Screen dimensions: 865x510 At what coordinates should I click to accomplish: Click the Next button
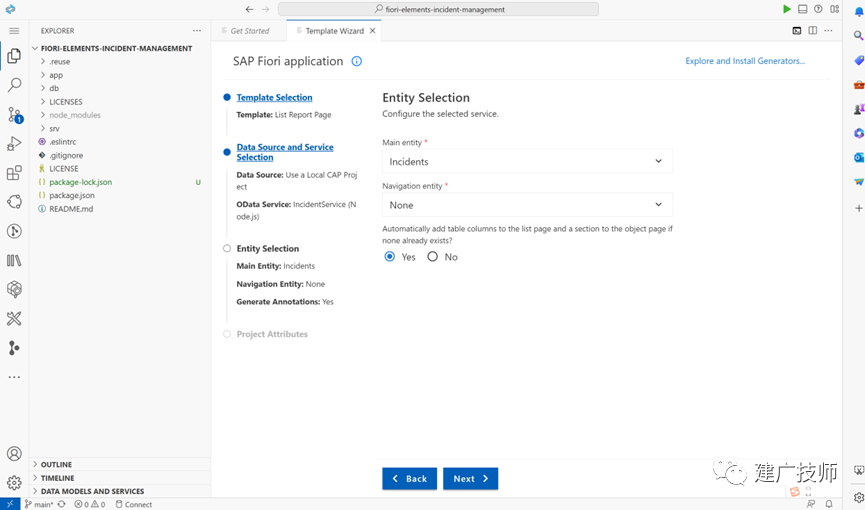(x=471, y=479)
